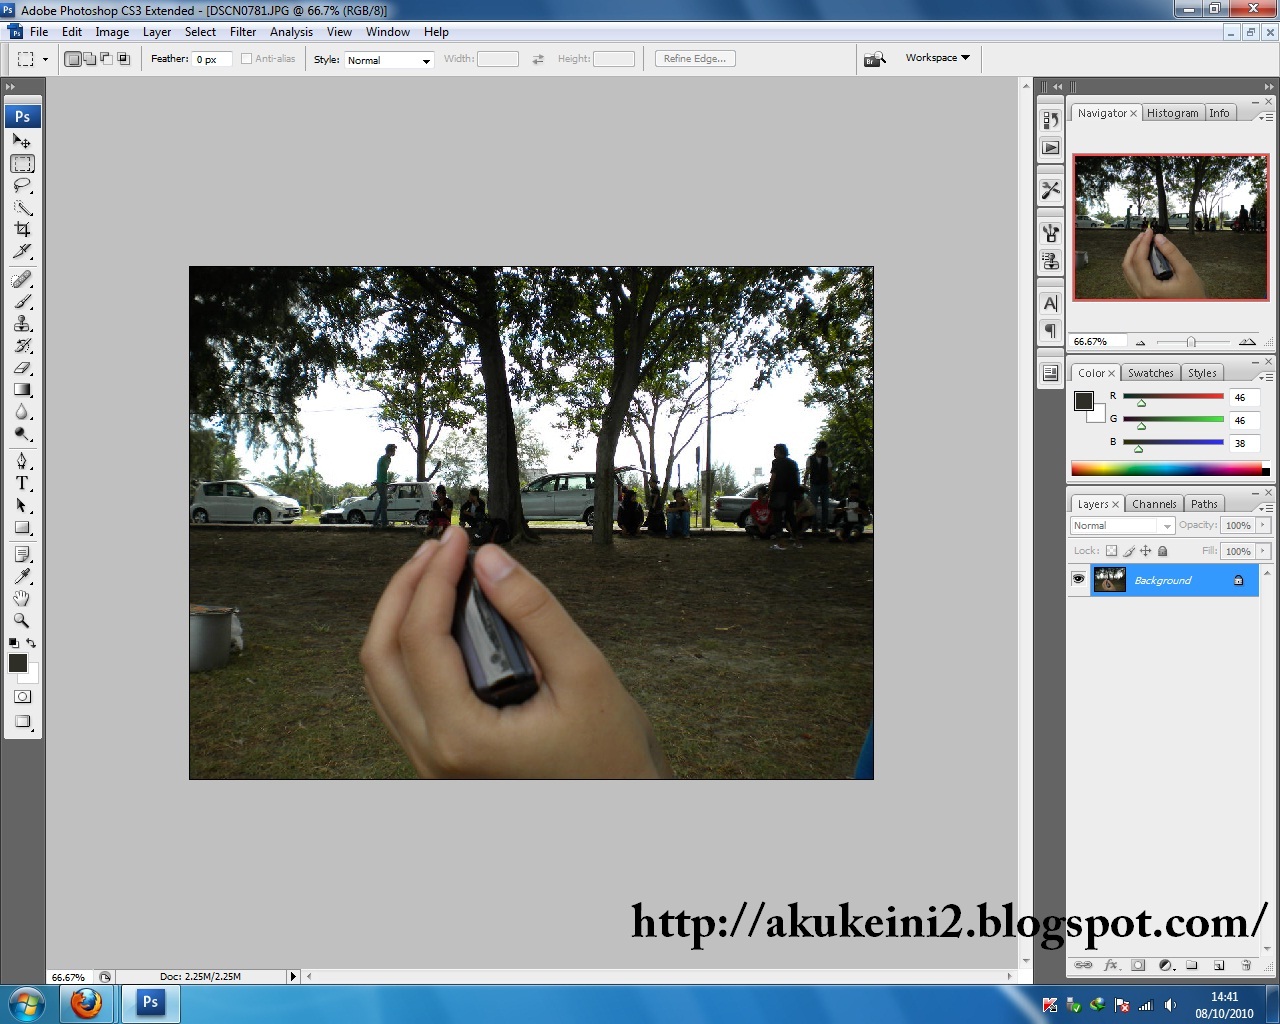Select the Zoom tool
The height and width of the screenshot is (1024, 1280).
click(22, 620)
